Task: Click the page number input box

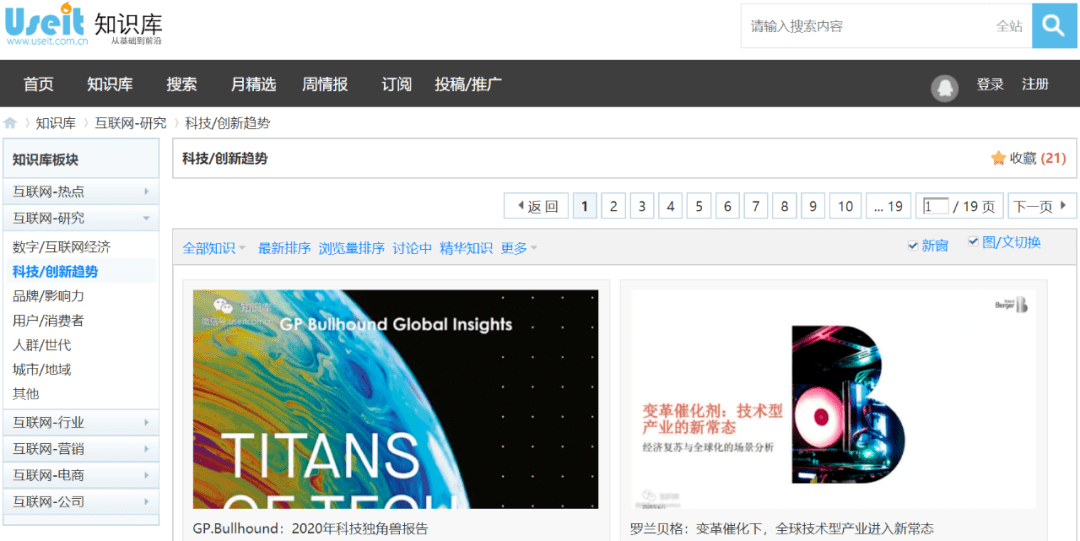Action: [936, 206]
